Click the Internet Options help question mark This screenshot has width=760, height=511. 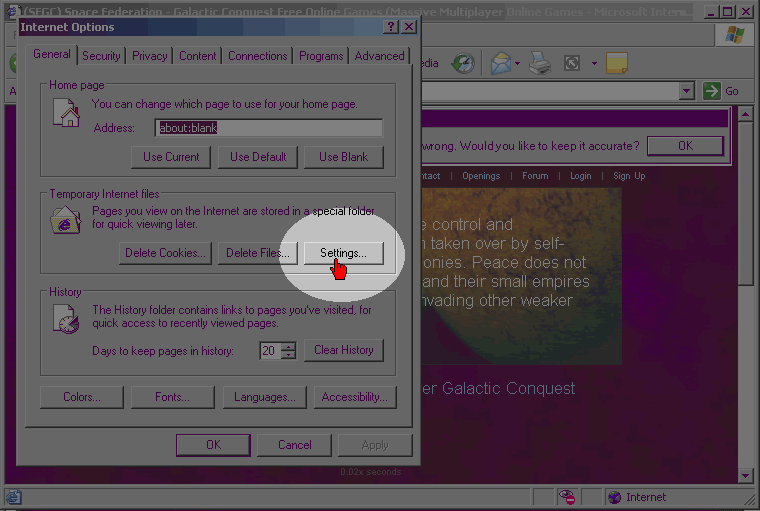[390, 27]
